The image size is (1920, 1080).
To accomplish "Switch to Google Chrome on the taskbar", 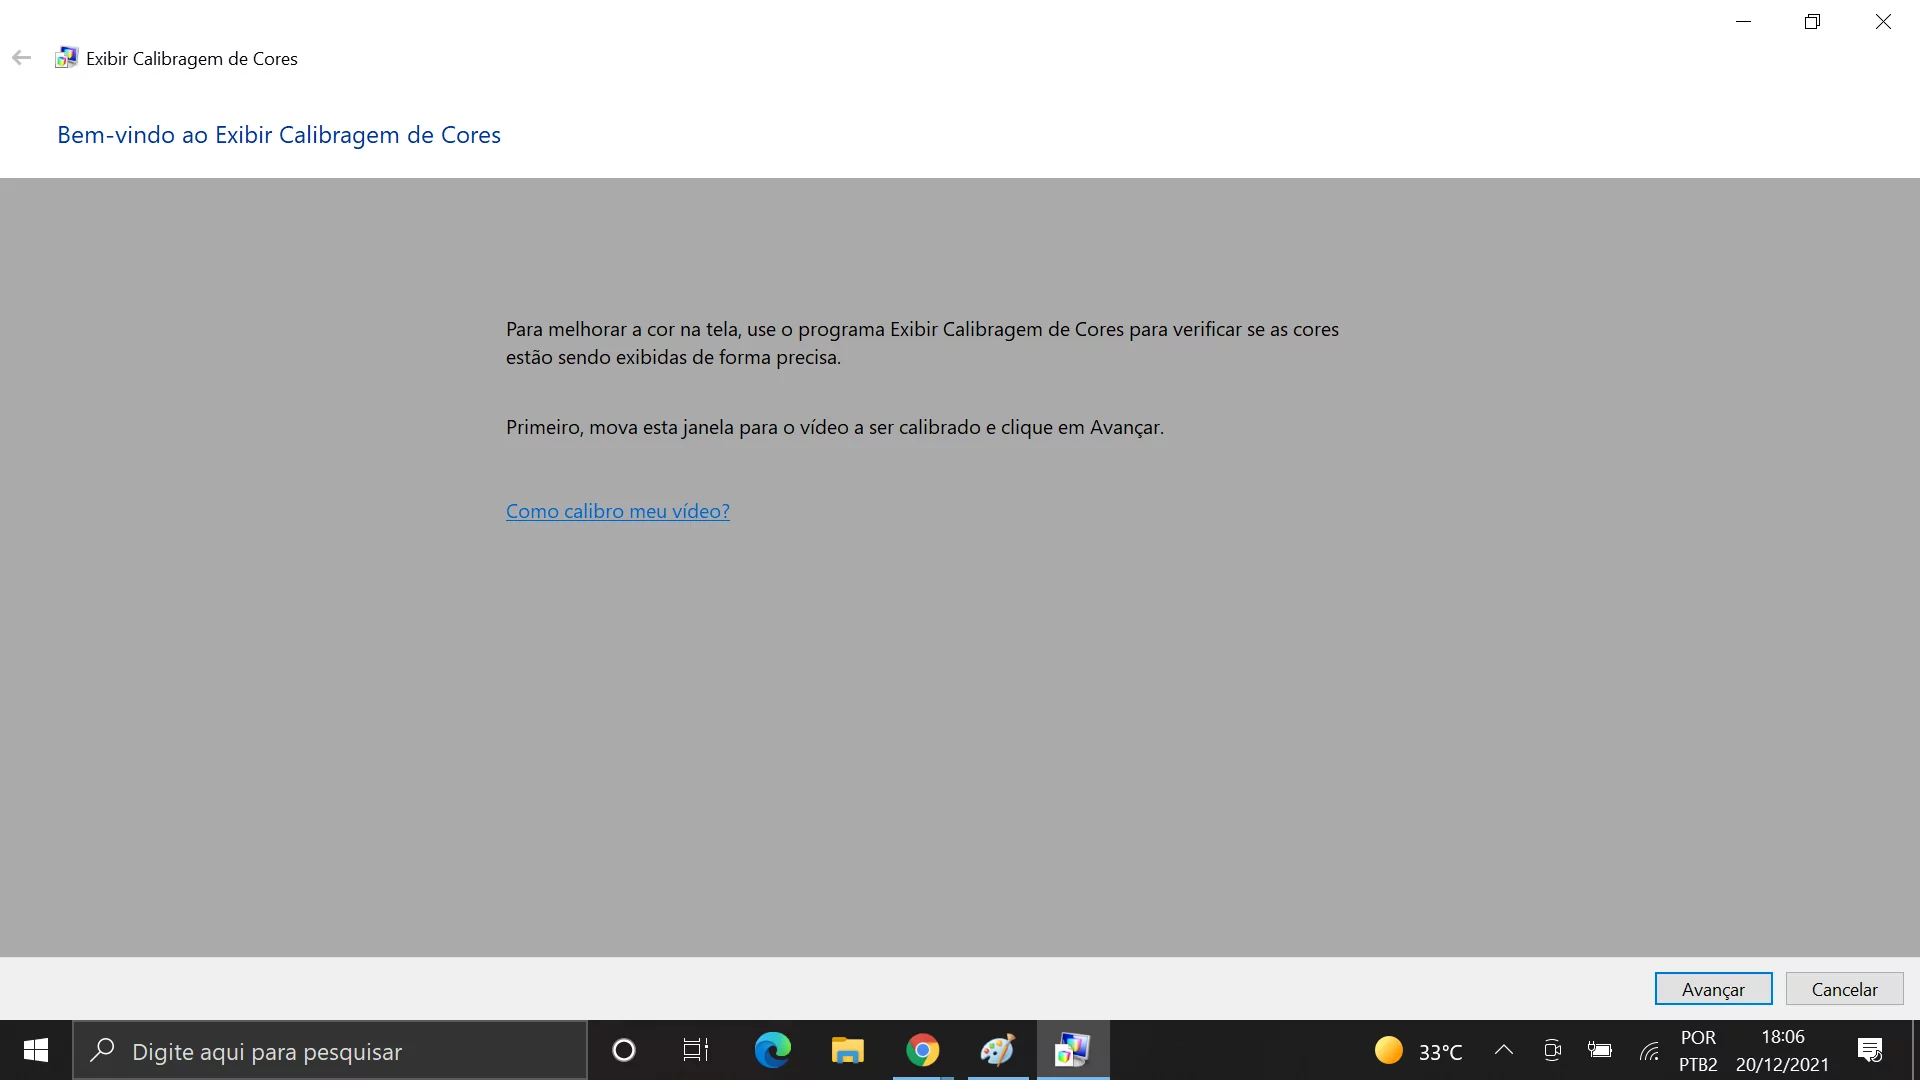I will coord(922,1050).
